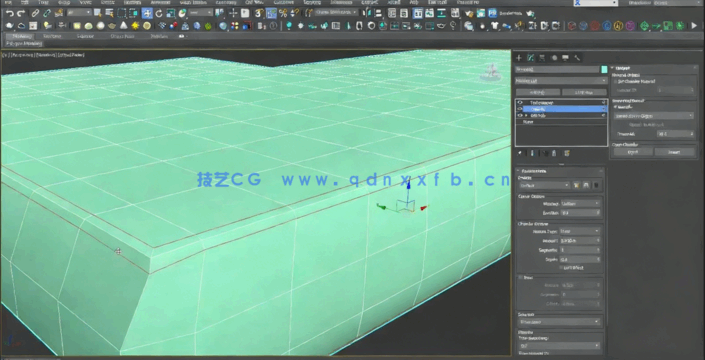
Task: Toggle Window/Crossing selection mode
Action: click(x=133, y=13)
